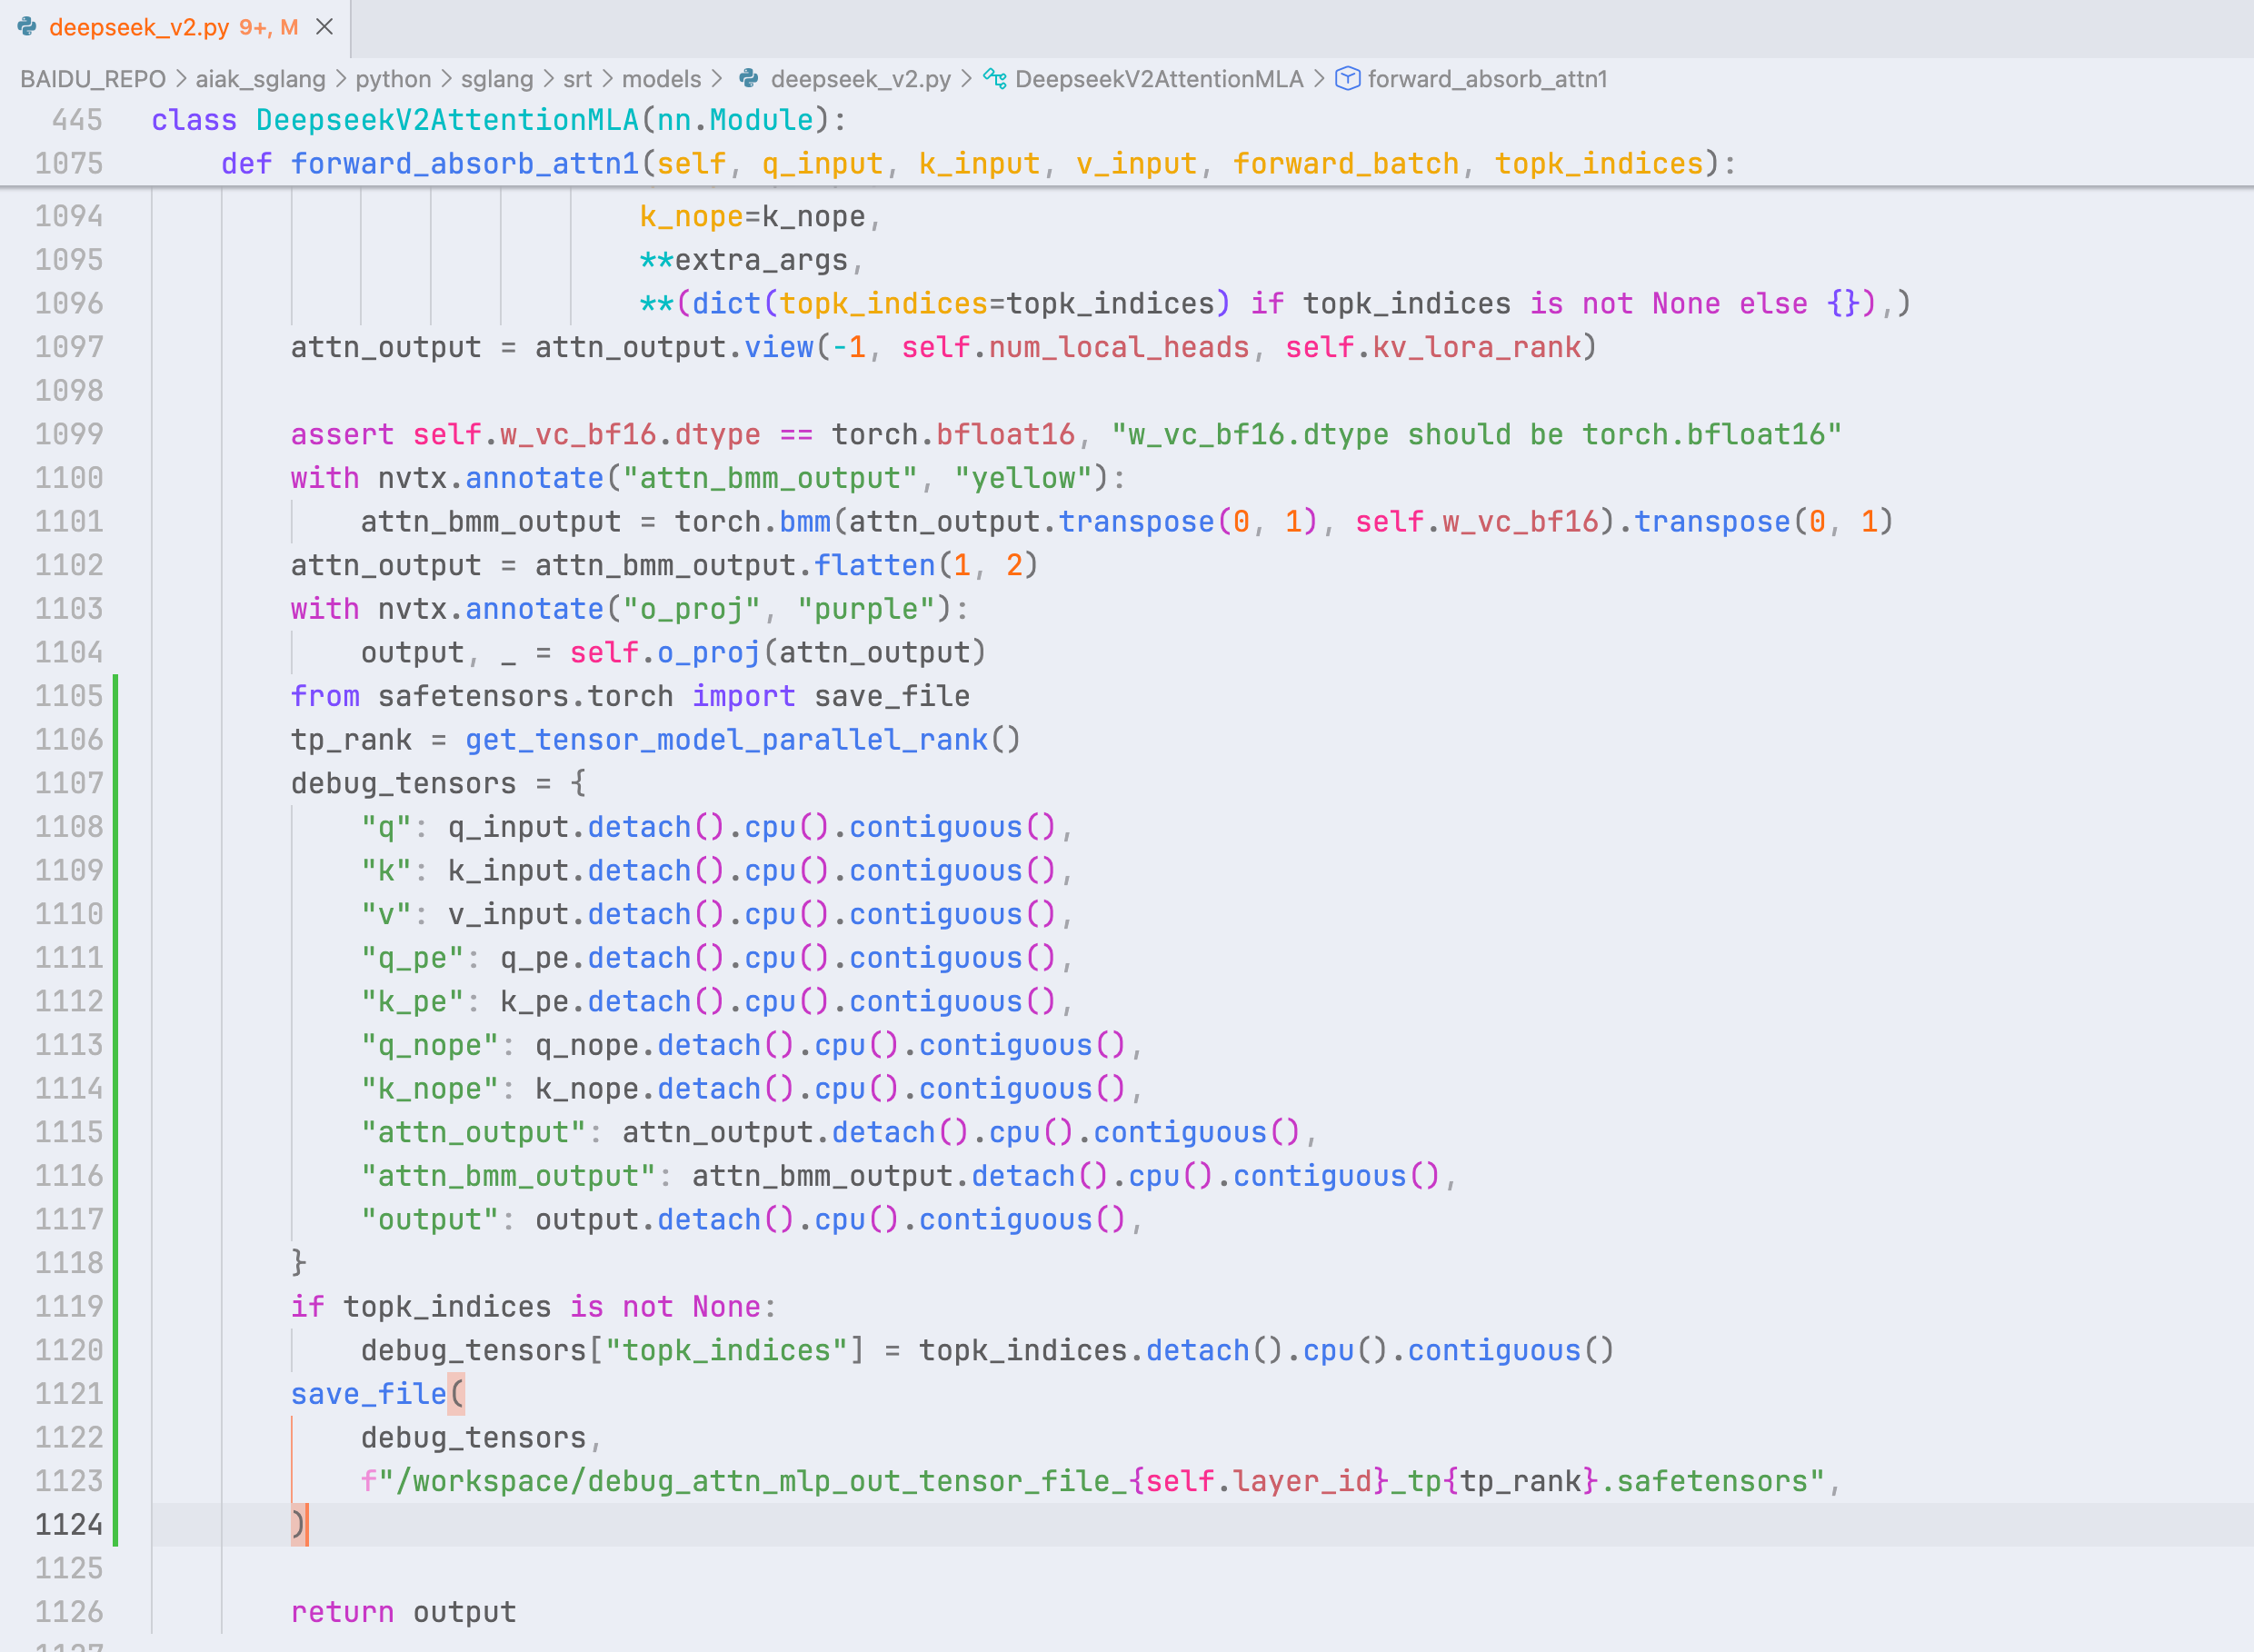This screenshot has width=2254, height=1652.
Task: Open aiak_sglang breadcrumb dropdown
Action: click(x=260, y=79)
